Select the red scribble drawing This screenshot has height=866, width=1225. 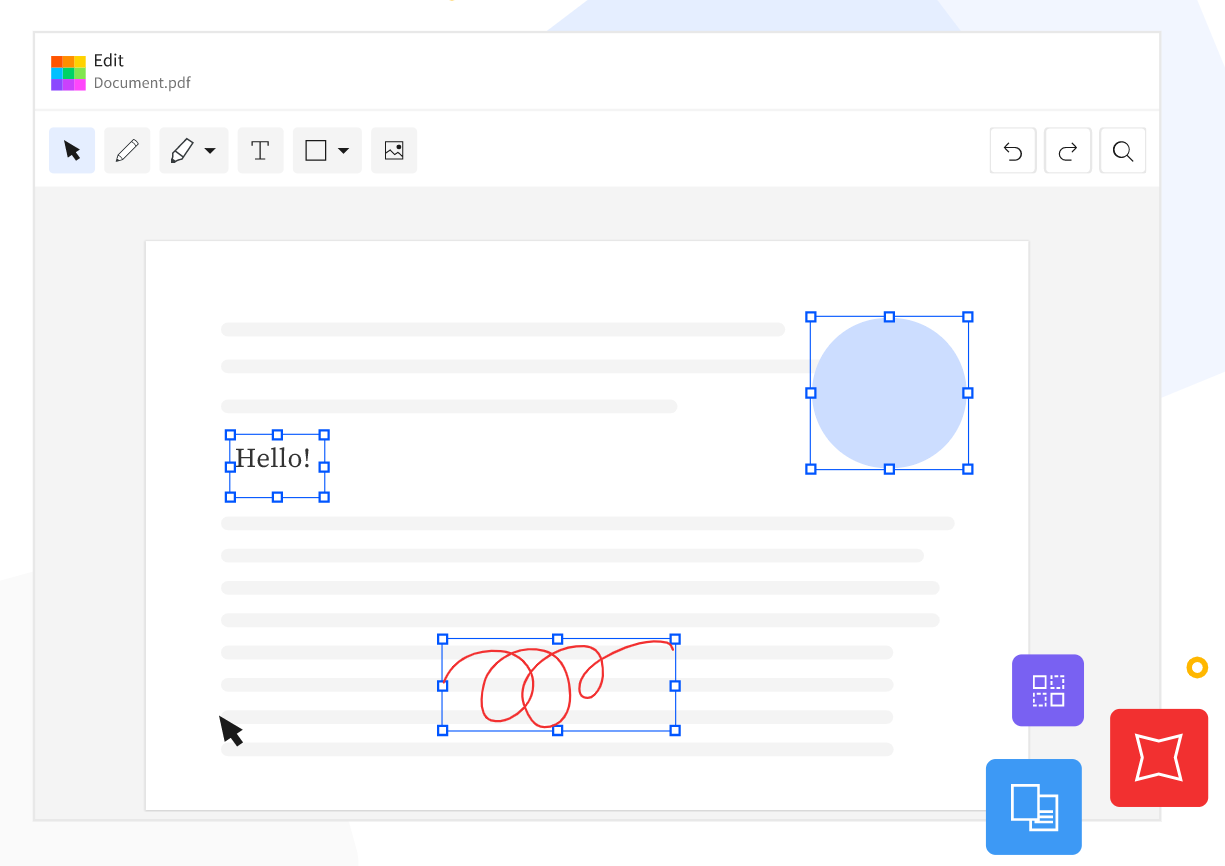[558, 685]
